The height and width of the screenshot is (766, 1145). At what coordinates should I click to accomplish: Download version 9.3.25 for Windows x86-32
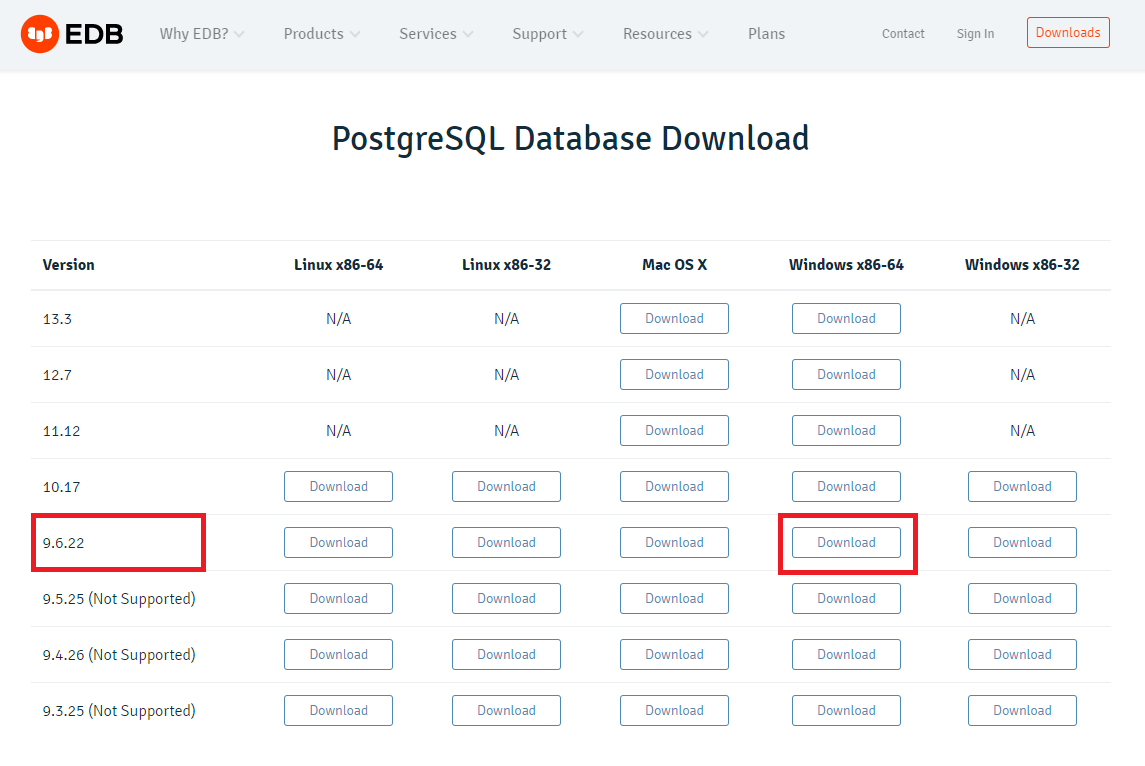(1022, 711)
